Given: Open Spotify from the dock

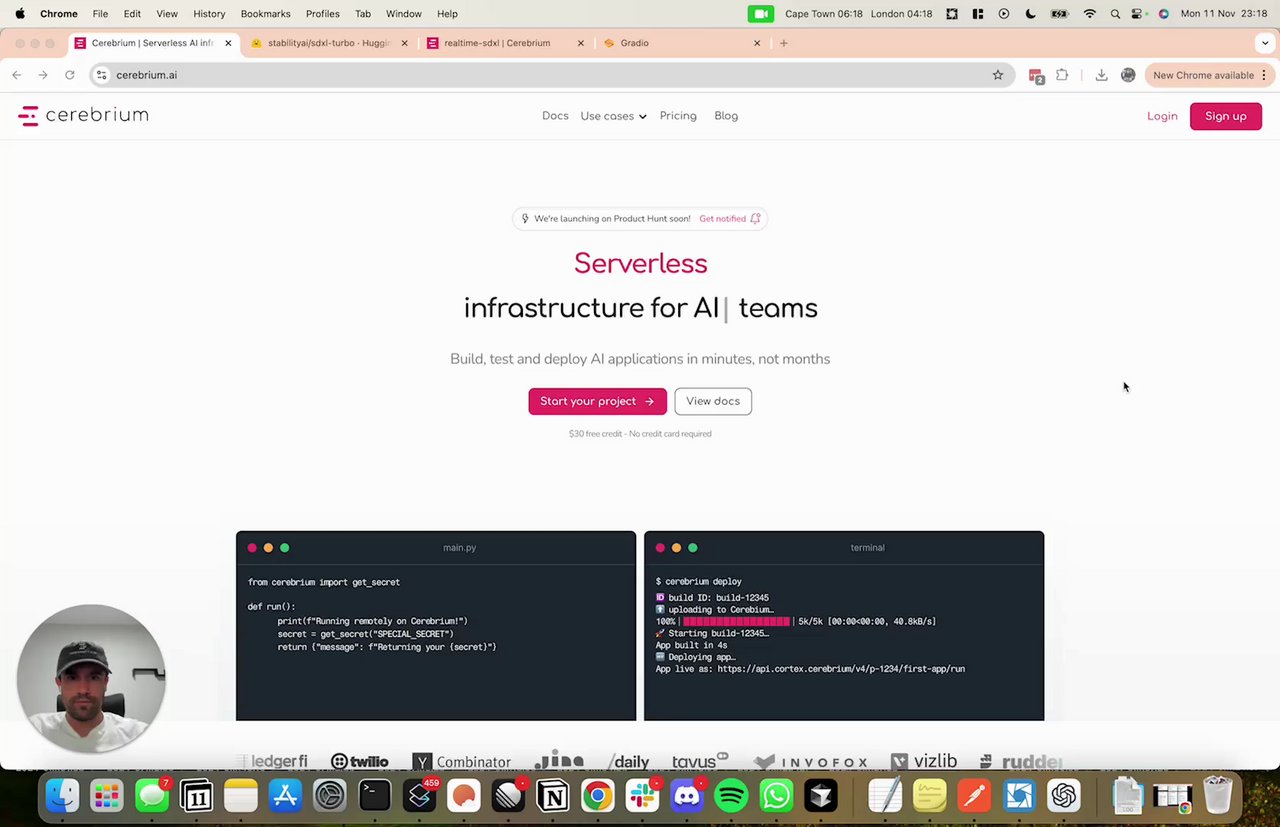Looking at the screenshot, I should [732, 796].
